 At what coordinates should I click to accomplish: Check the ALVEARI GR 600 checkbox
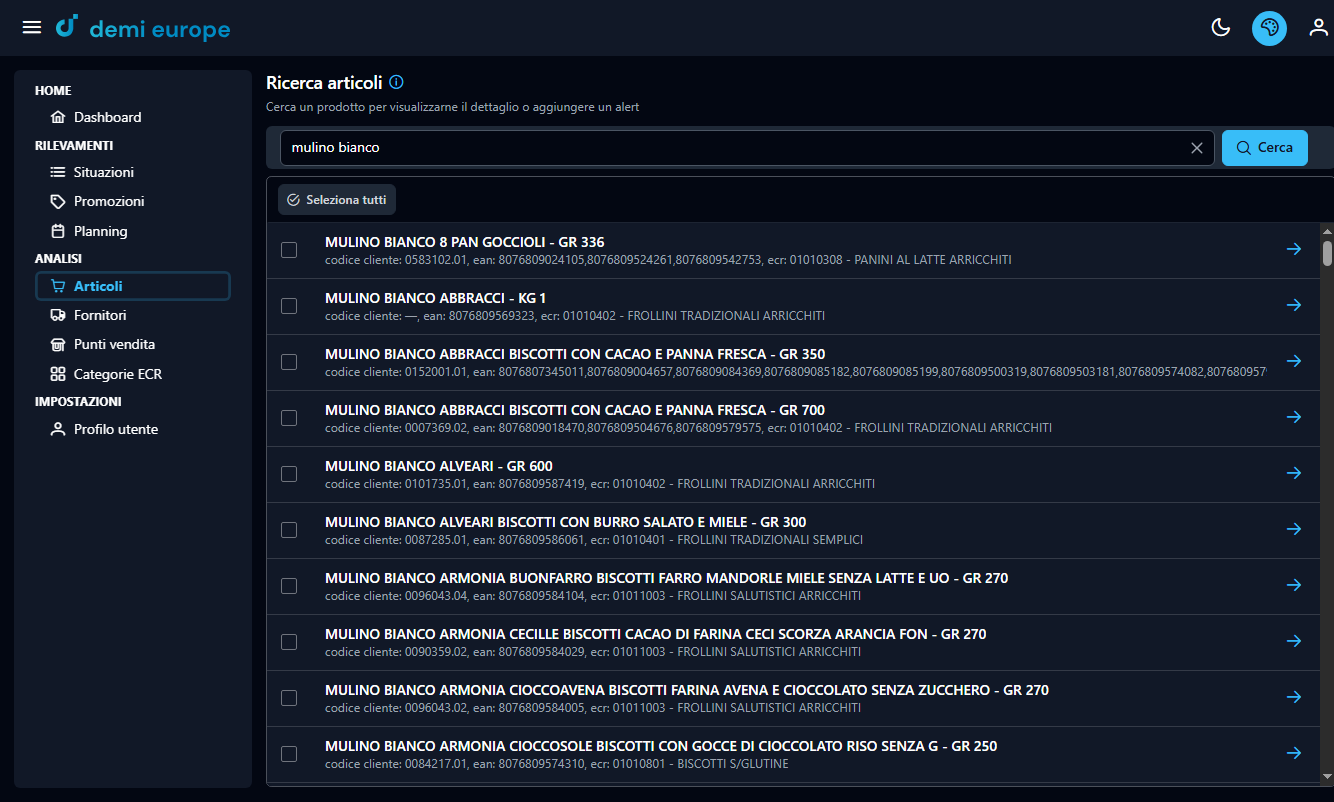point(289,474)
